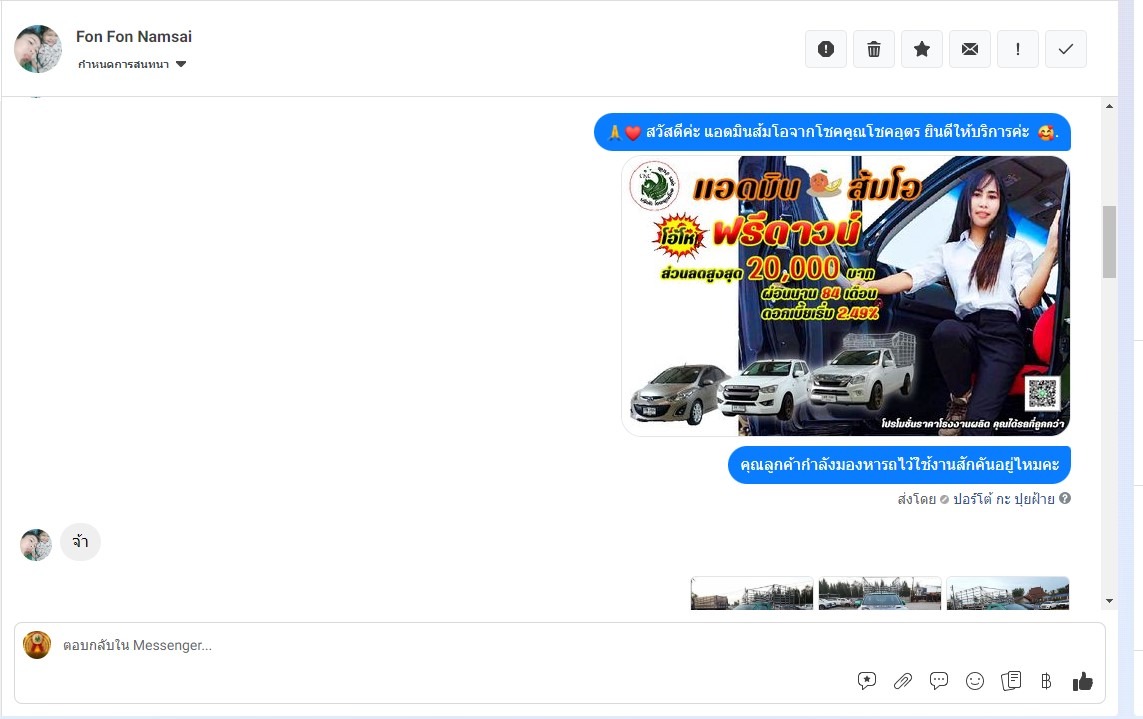The image size is (1143, 719).
Task: Click the baht payment request icon
Action: point(1046,681)
